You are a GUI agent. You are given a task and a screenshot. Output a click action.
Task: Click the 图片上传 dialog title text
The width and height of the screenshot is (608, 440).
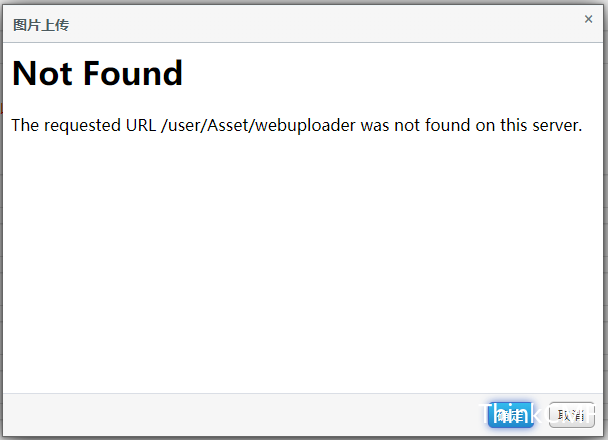(x=41, y=25)
